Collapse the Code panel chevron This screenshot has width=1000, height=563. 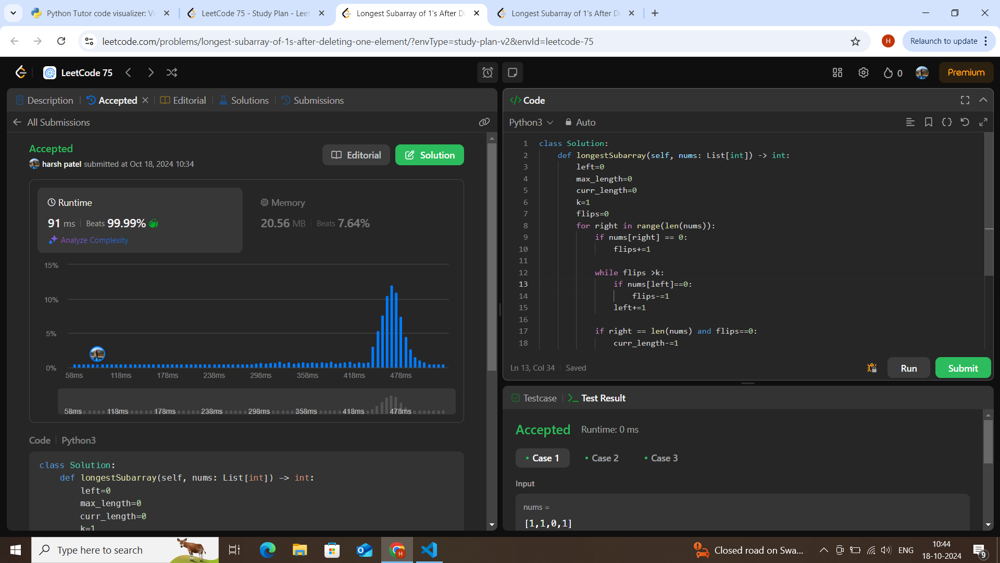point(983,100)
